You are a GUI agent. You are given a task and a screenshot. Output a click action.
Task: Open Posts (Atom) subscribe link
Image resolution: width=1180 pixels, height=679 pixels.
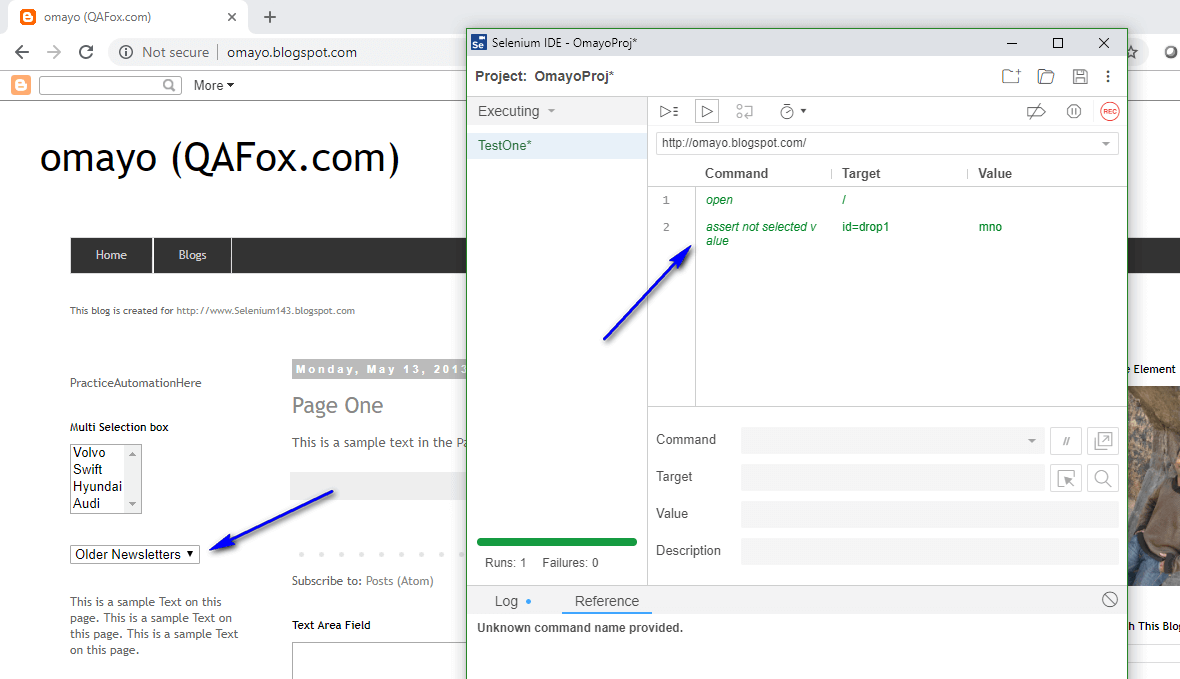tap(400, 580)
